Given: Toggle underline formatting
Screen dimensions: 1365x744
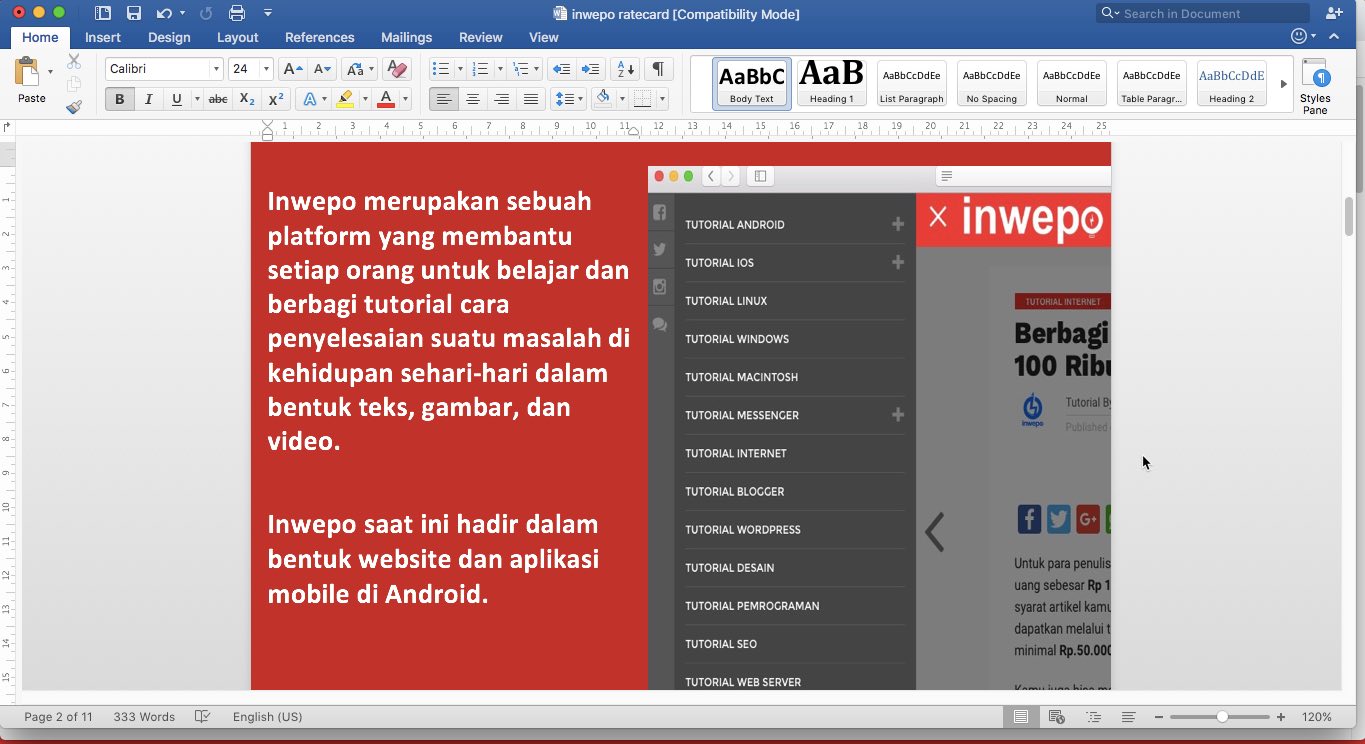Looking at the screenshot, I should coord(177,99).
